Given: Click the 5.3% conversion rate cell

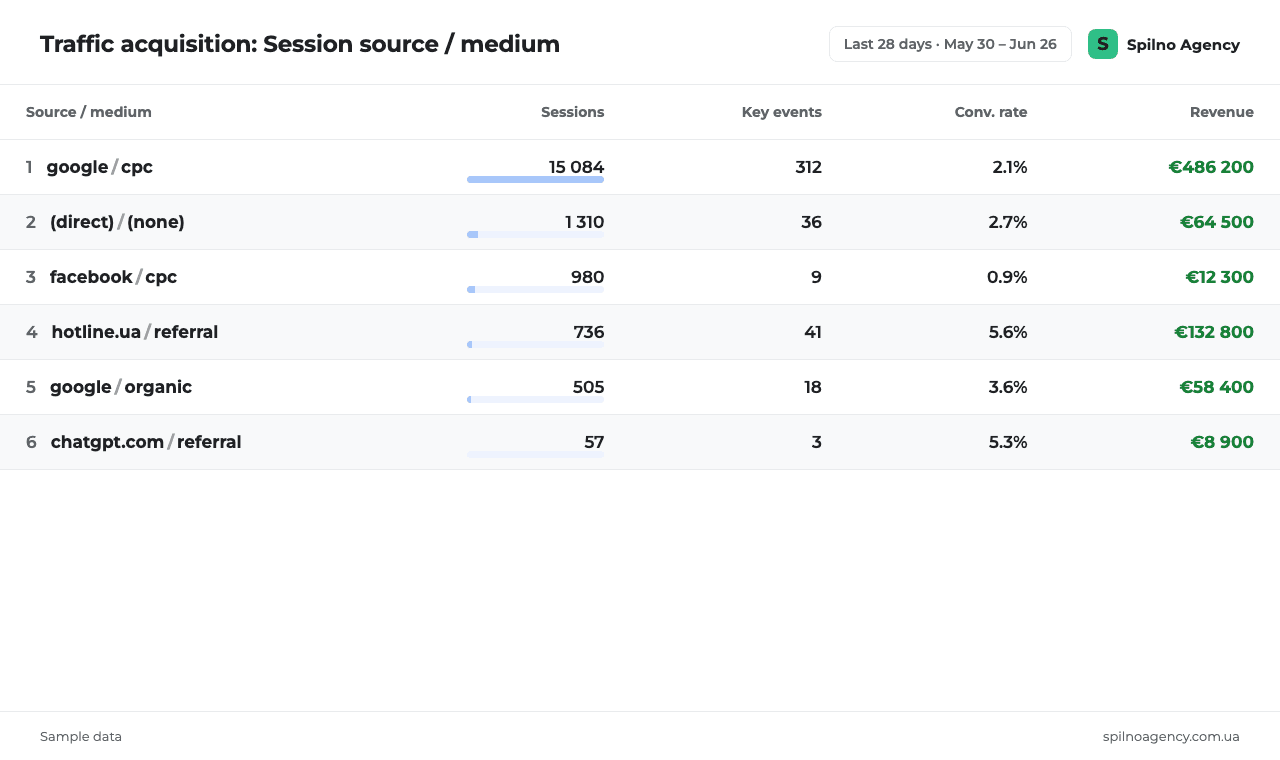Looking at the screenshot, I should click(x=1008, y=442).
